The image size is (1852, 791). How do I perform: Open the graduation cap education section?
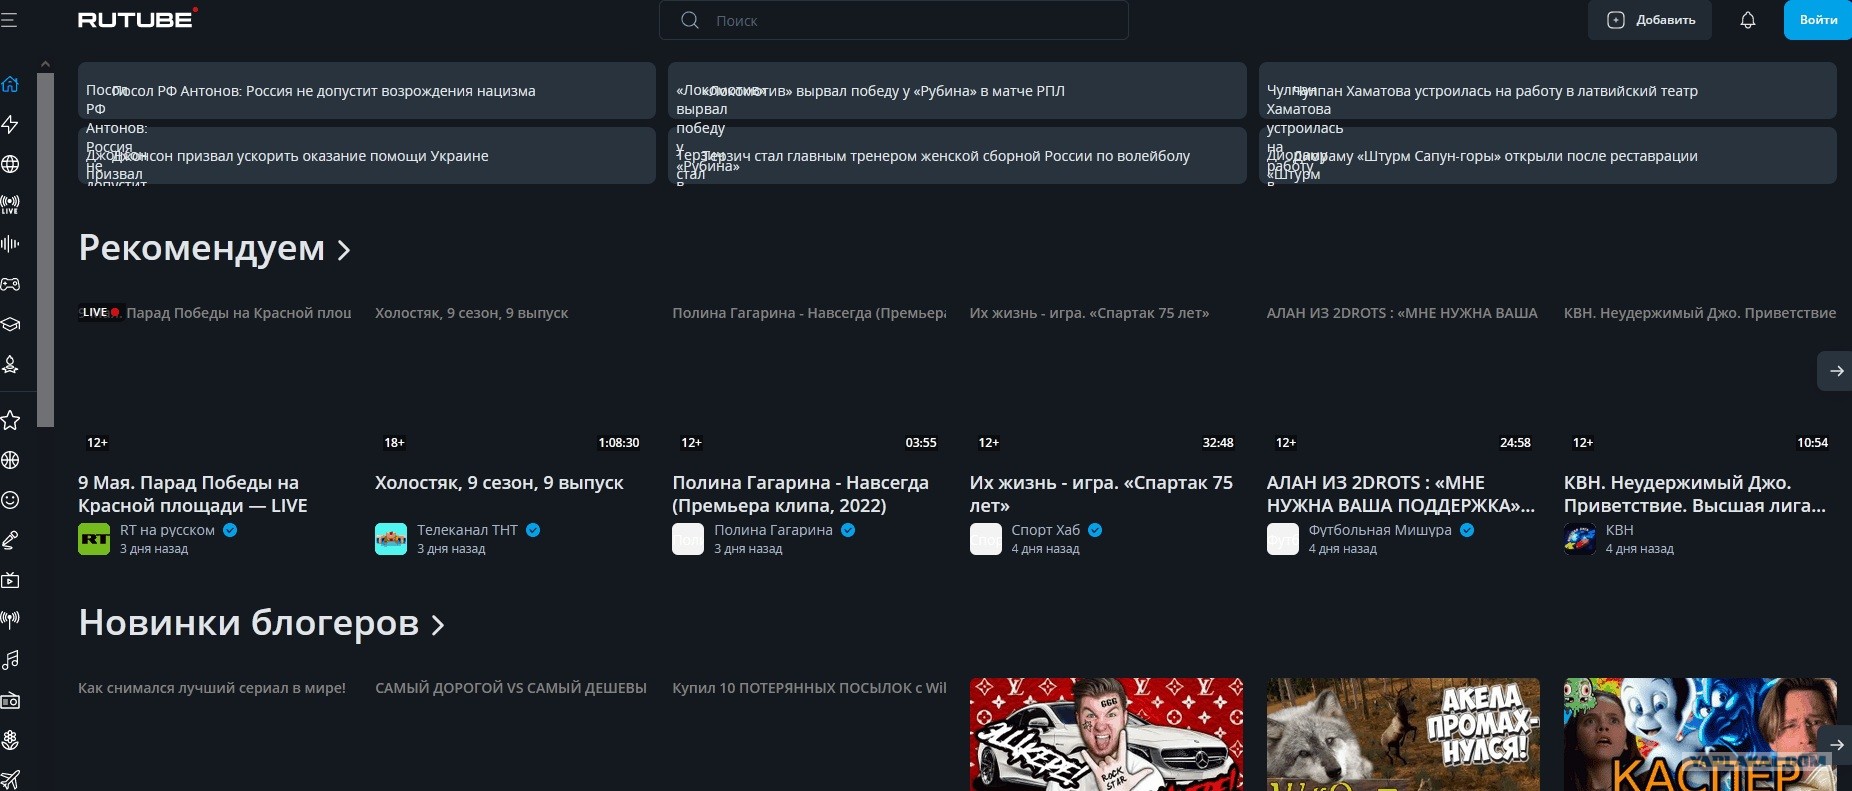pyautogui.click(x=10, y=324)
